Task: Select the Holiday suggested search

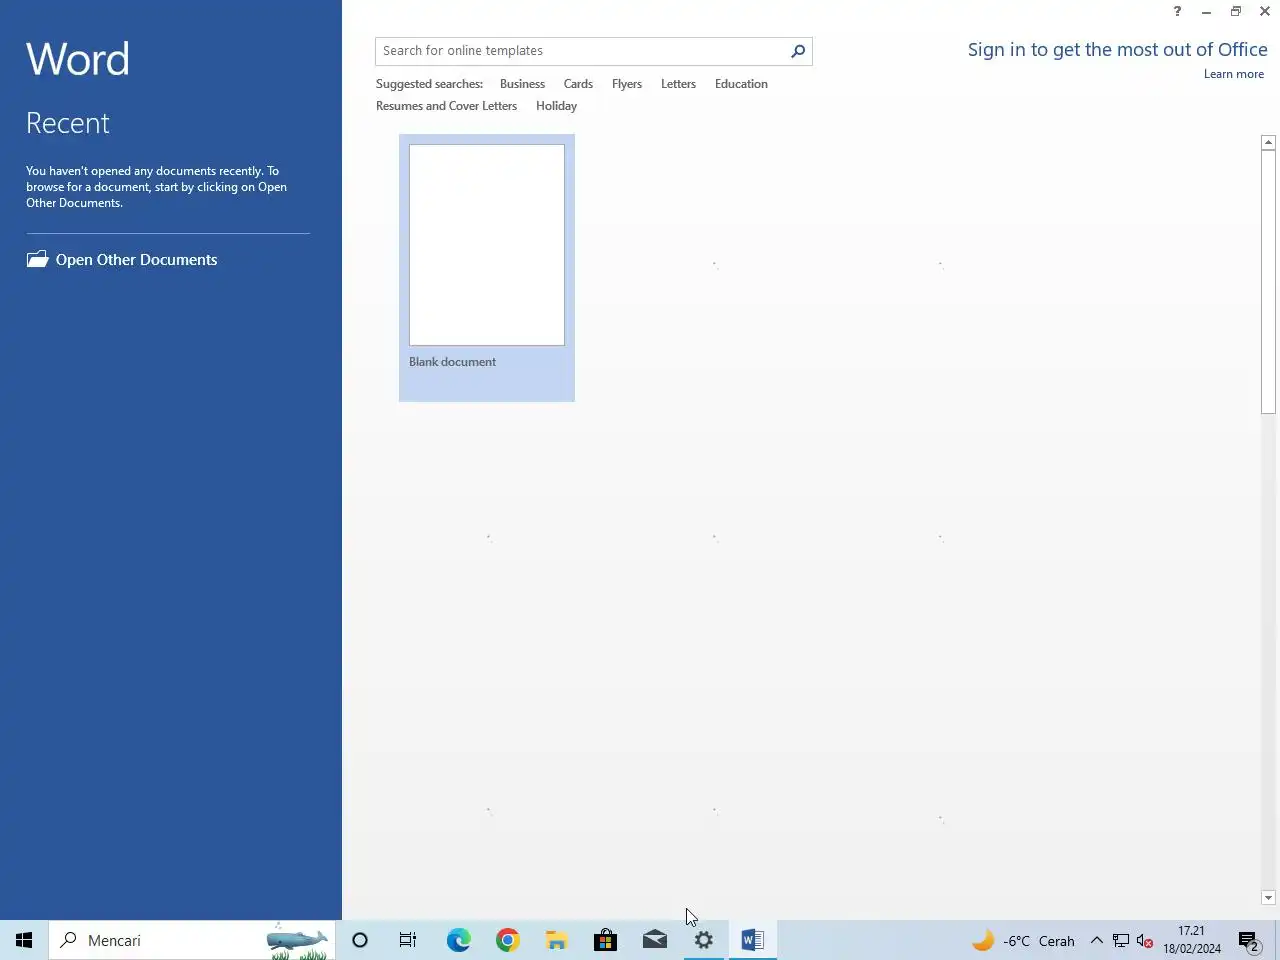Action: (x=556, y=106)
